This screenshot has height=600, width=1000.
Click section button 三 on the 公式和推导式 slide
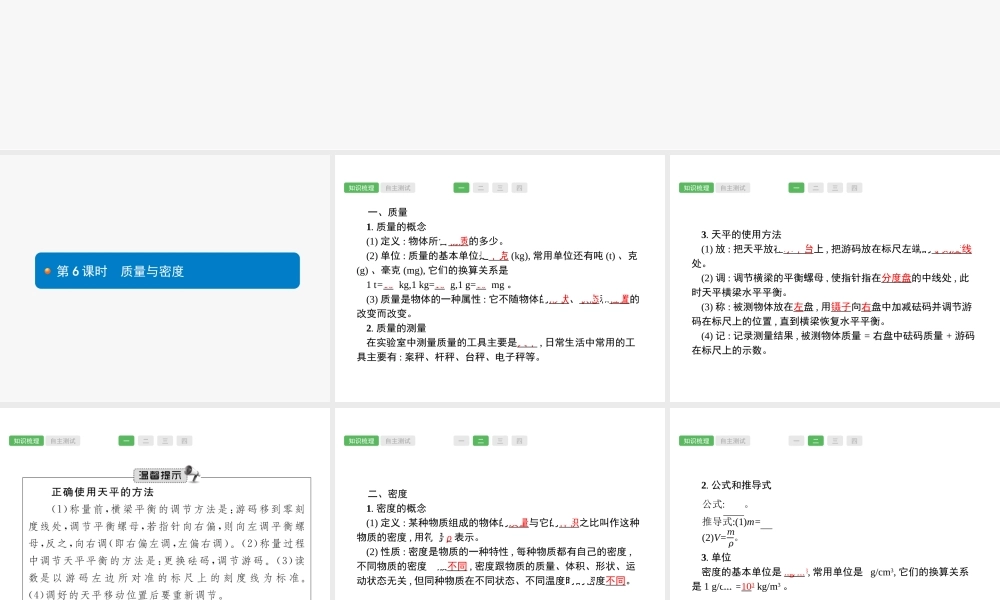[835, 440]
